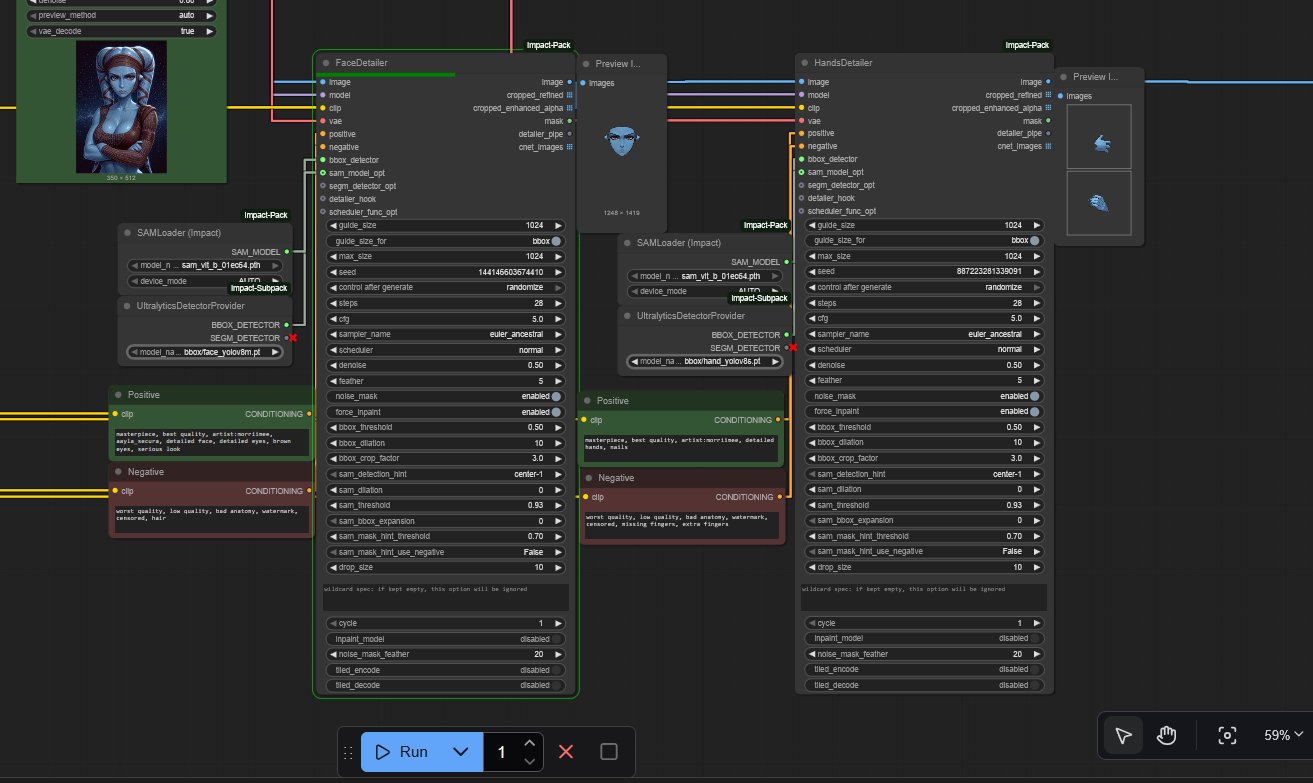Open the sampler_name dropdown in FaceDetailer
Image resolution: width=1313 pixels, height=783 pixels.
(445, 335)
